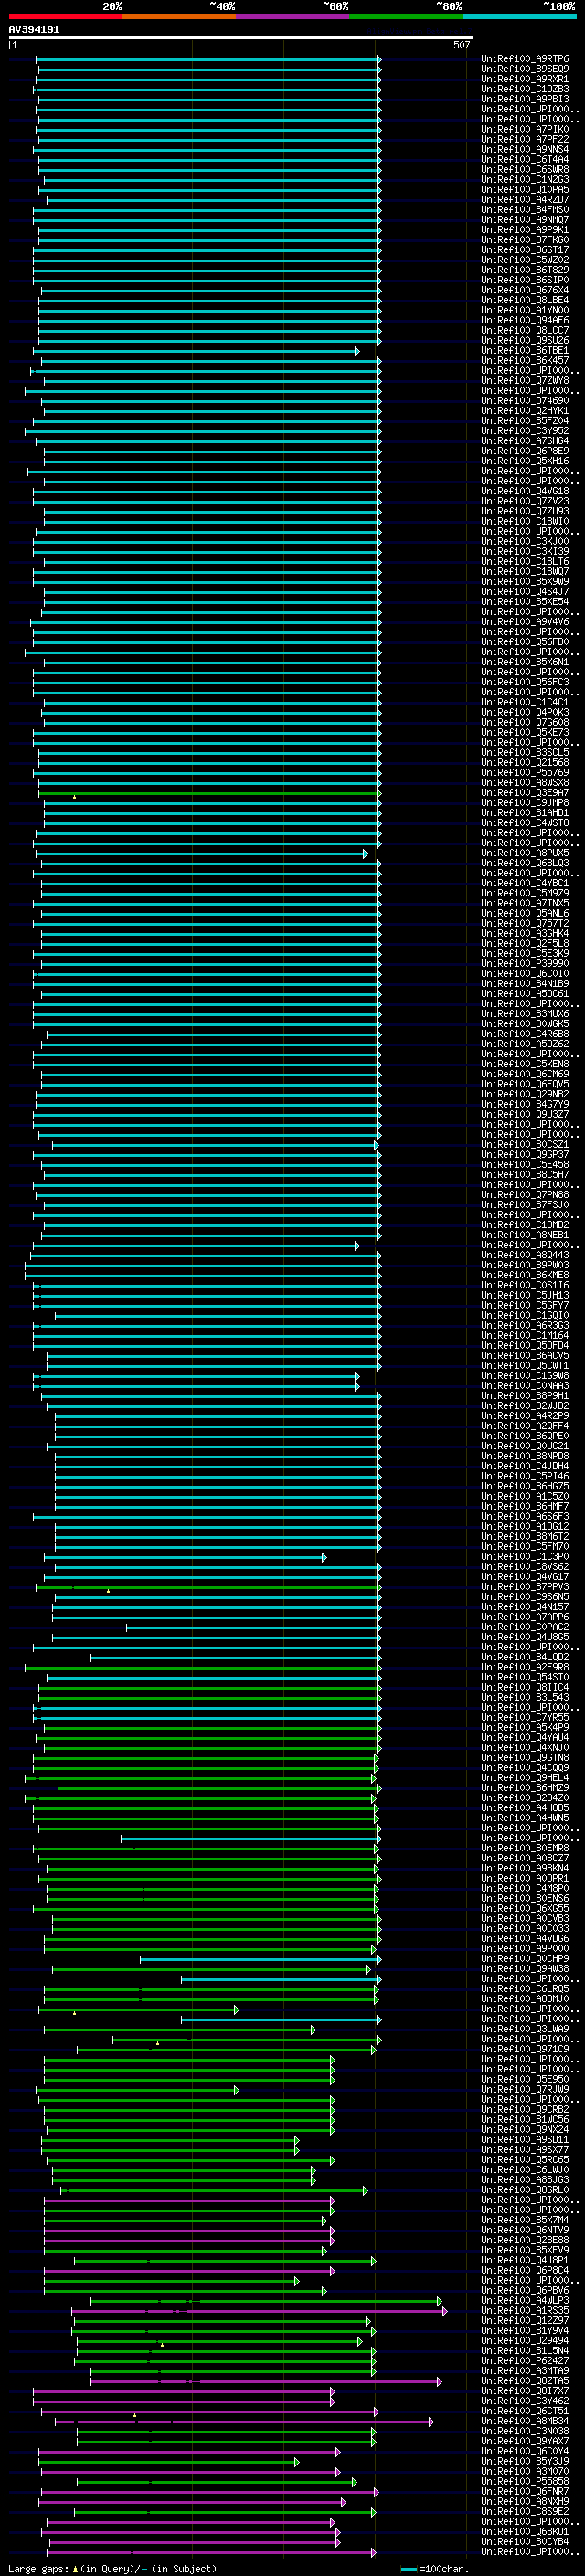Click the UniRef100_C8VS62 entry
The height and width of the screenshot is (2576, 585).
click(x=525, y=1567)
